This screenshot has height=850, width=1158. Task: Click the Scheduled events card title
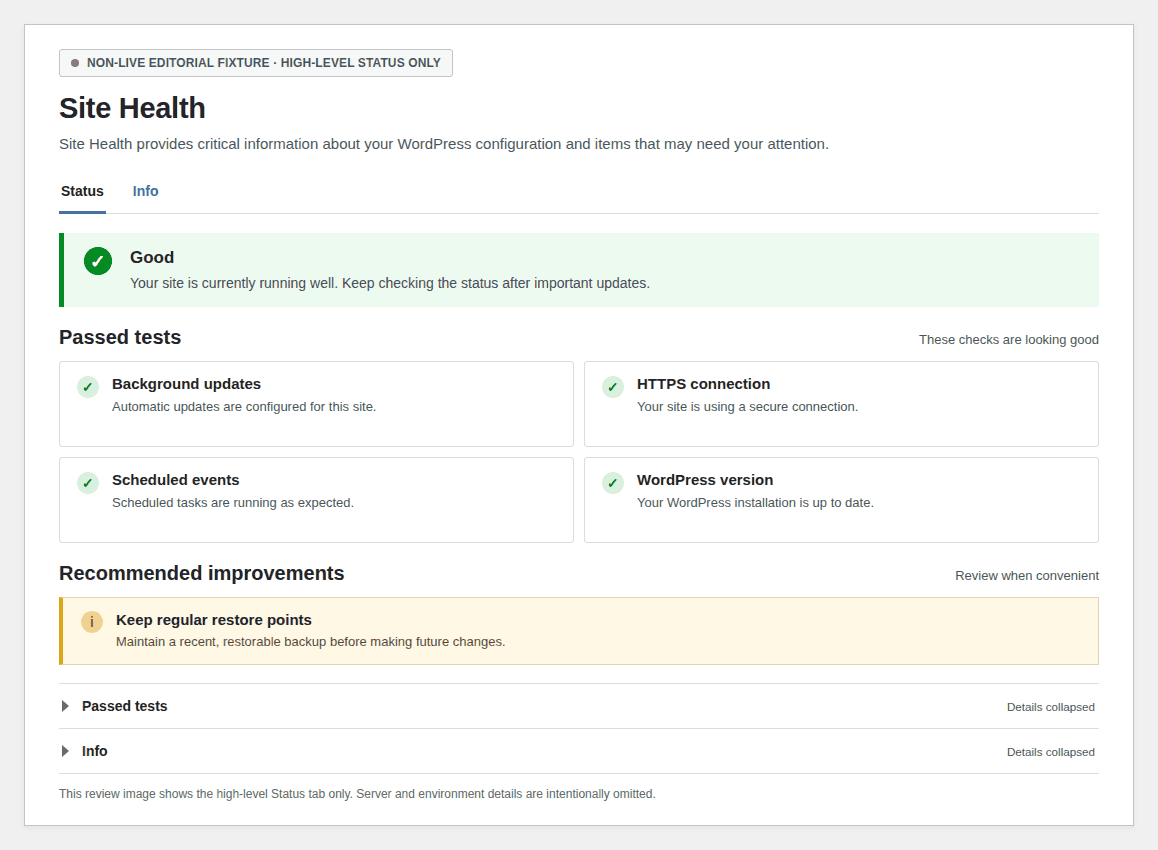pyautogui.click(x=176, y=480)
